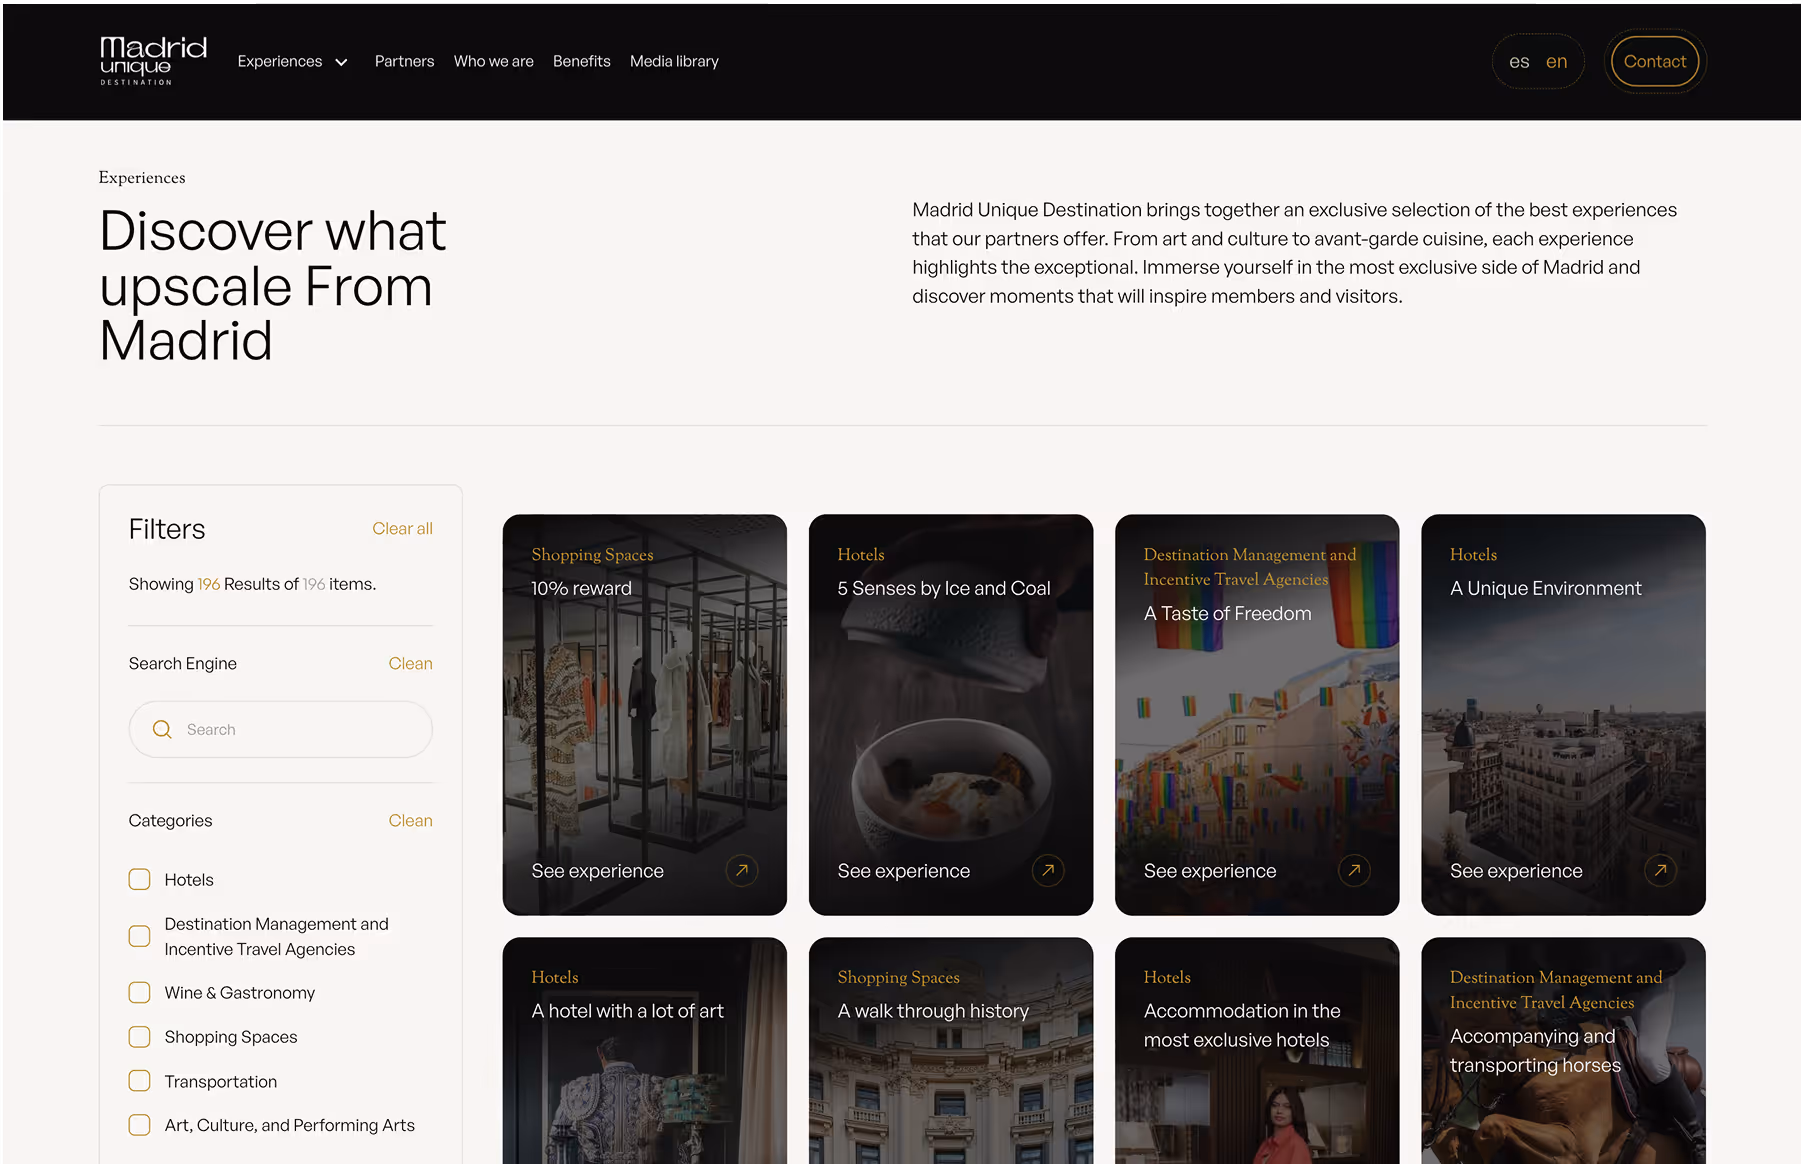The width and height of the screenshot is (1801, 1164).
Task: Click See experience on A Taste of Freedom
Action: [1209, 871]
